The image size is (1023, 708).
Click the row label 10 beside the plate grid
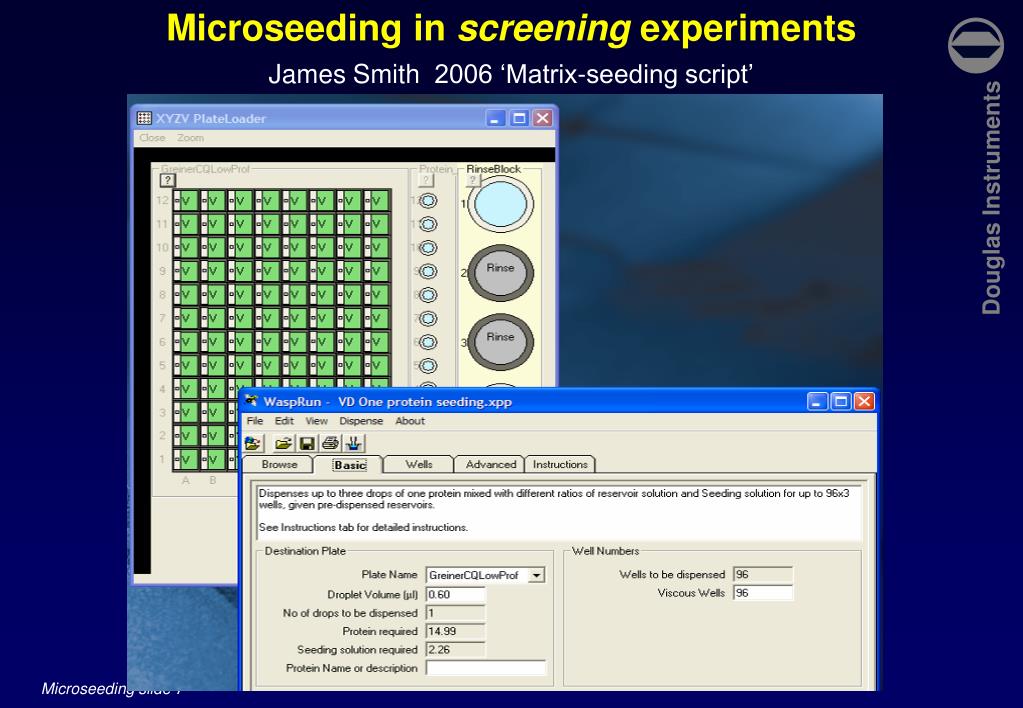pos(162,248)
